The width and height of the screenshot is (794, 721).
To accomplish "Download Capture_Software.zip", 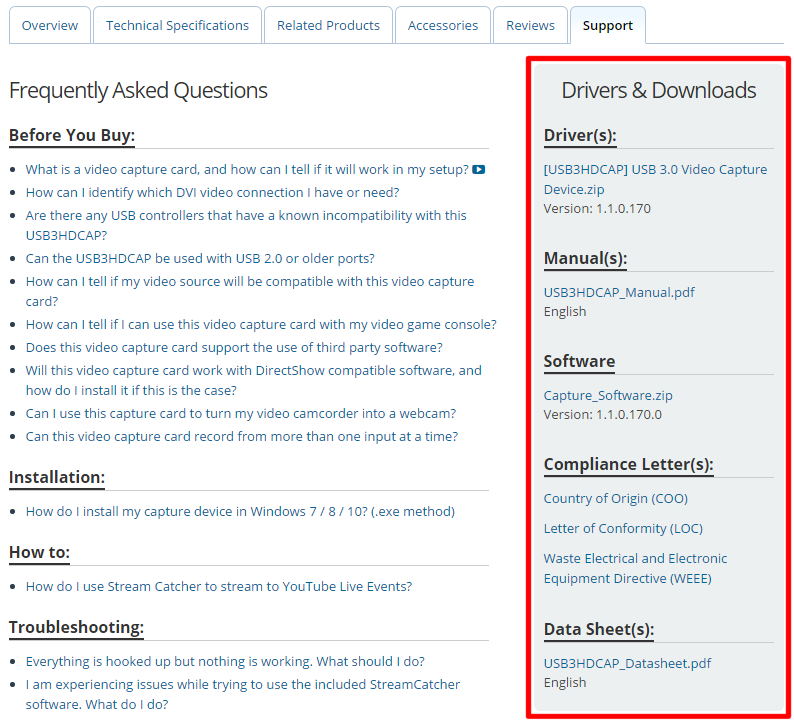I will pyautogui.click(x=608, y=395).
